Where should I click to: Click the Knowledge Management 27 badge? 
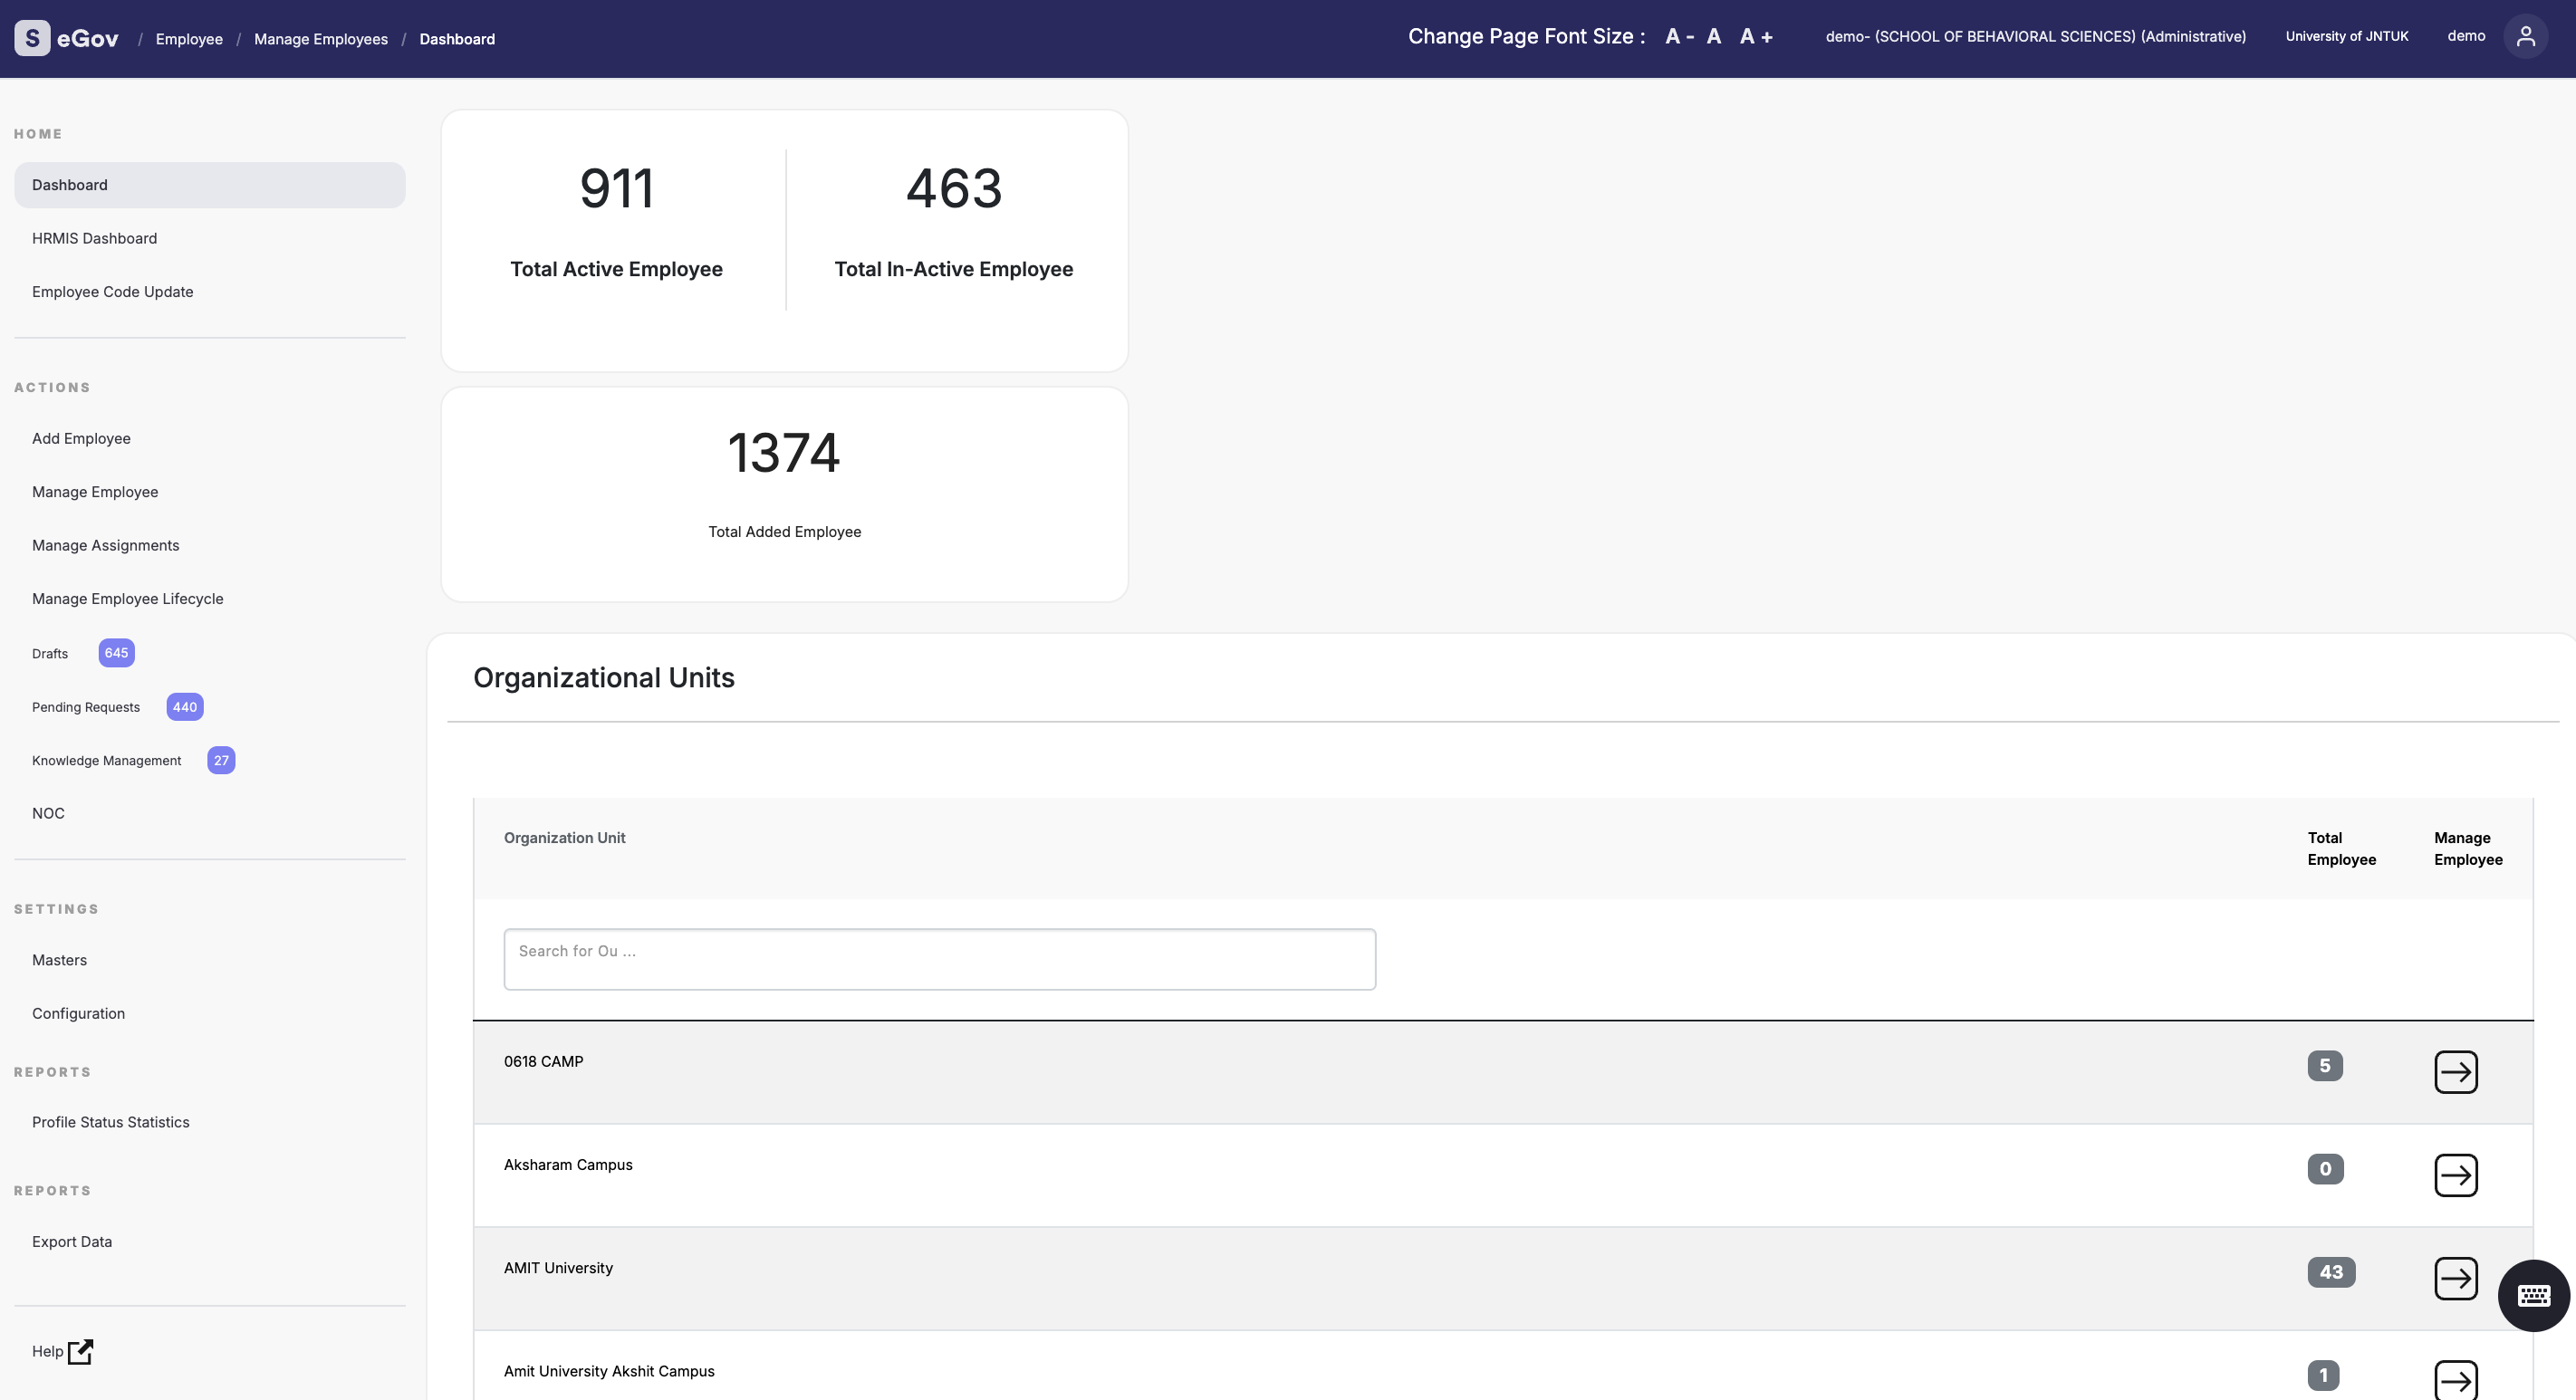(221, 761)
